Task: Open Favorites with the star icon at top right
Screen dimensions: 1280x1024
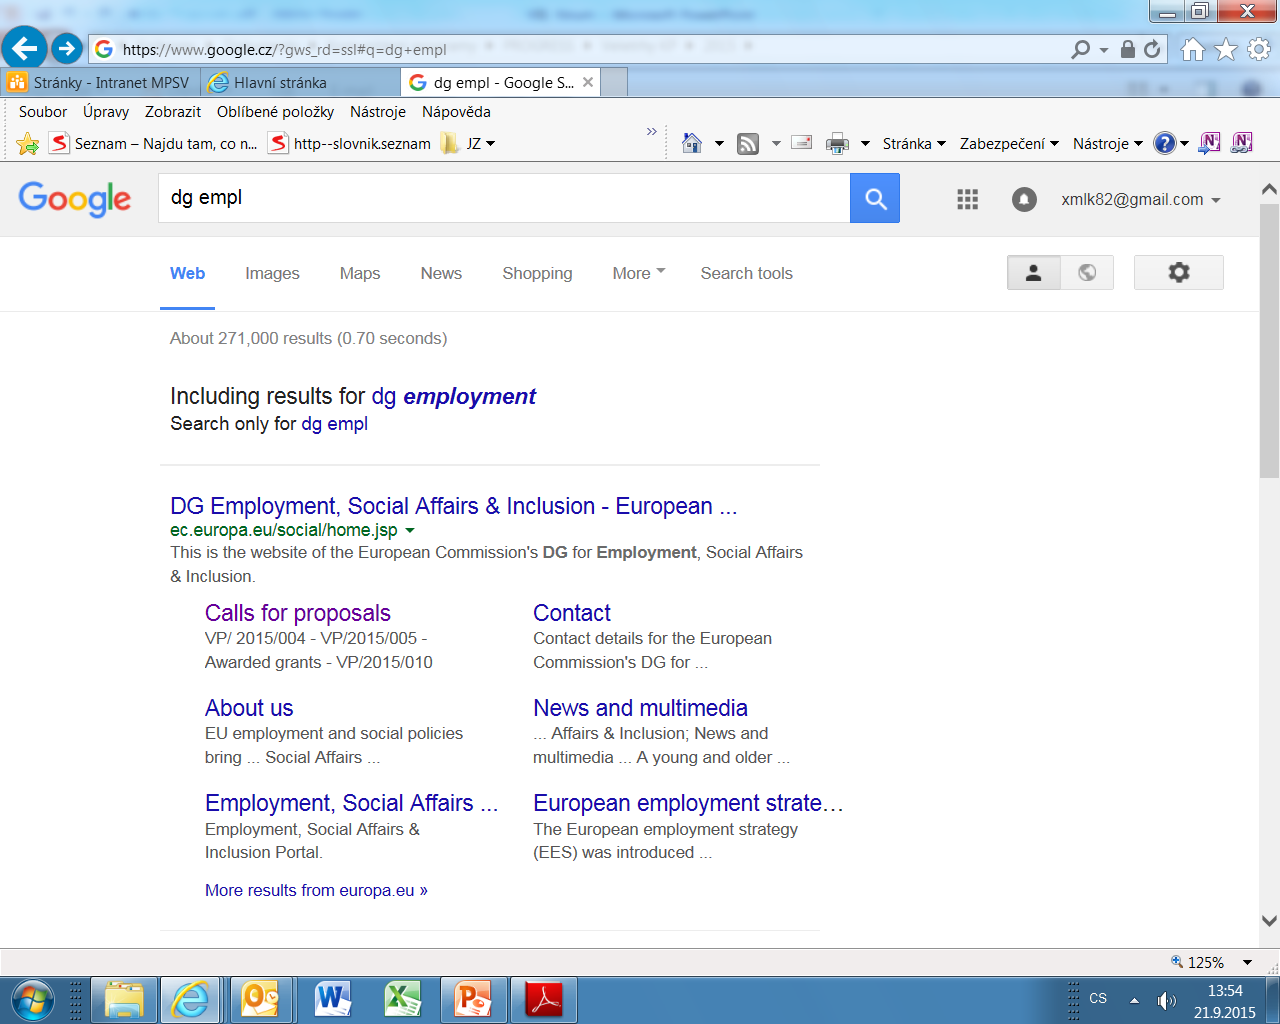Action: [x=1226, y=49]
